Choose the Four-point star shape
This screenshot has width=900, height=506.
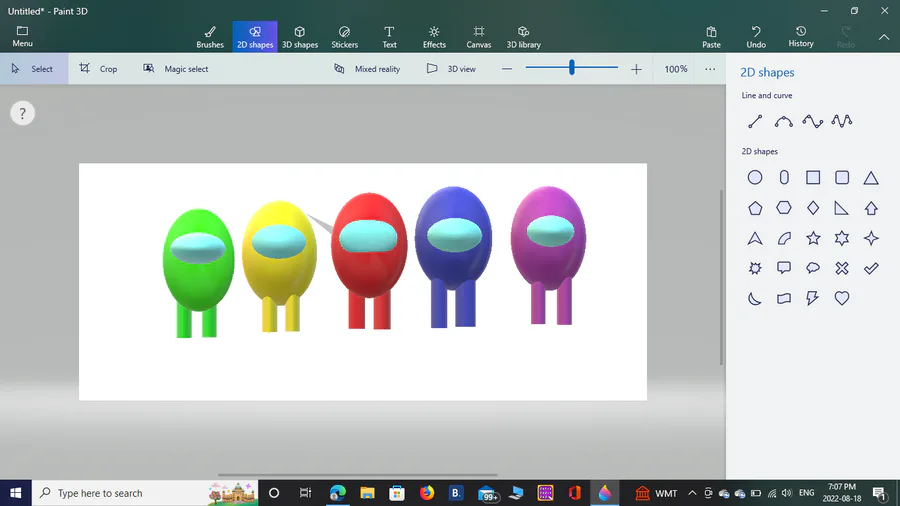[x=871, y=238]
